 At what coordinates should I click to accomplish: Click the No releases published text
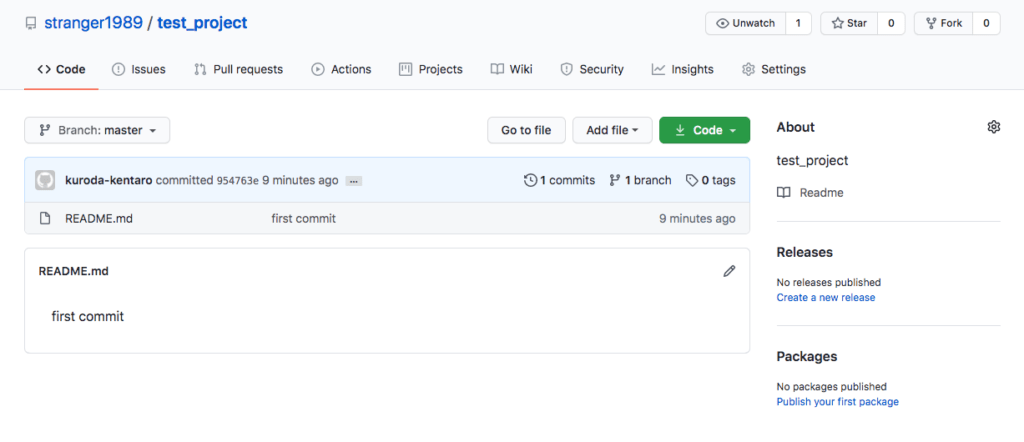point(829,282)
